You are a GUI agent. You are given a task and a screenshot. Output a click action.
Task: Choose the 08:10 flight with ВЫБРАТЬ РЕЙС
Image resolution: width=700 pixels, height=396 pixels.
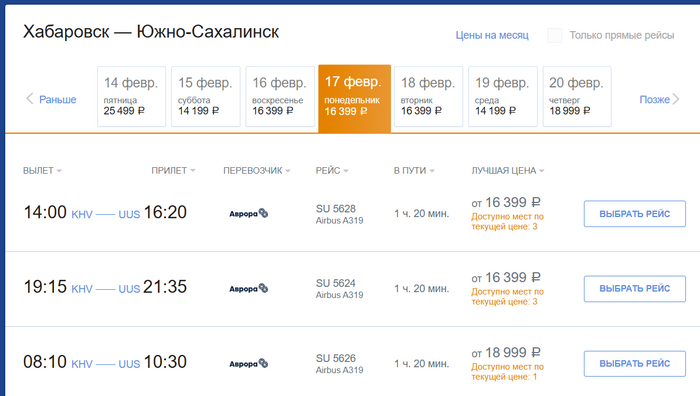coord(634,364)
